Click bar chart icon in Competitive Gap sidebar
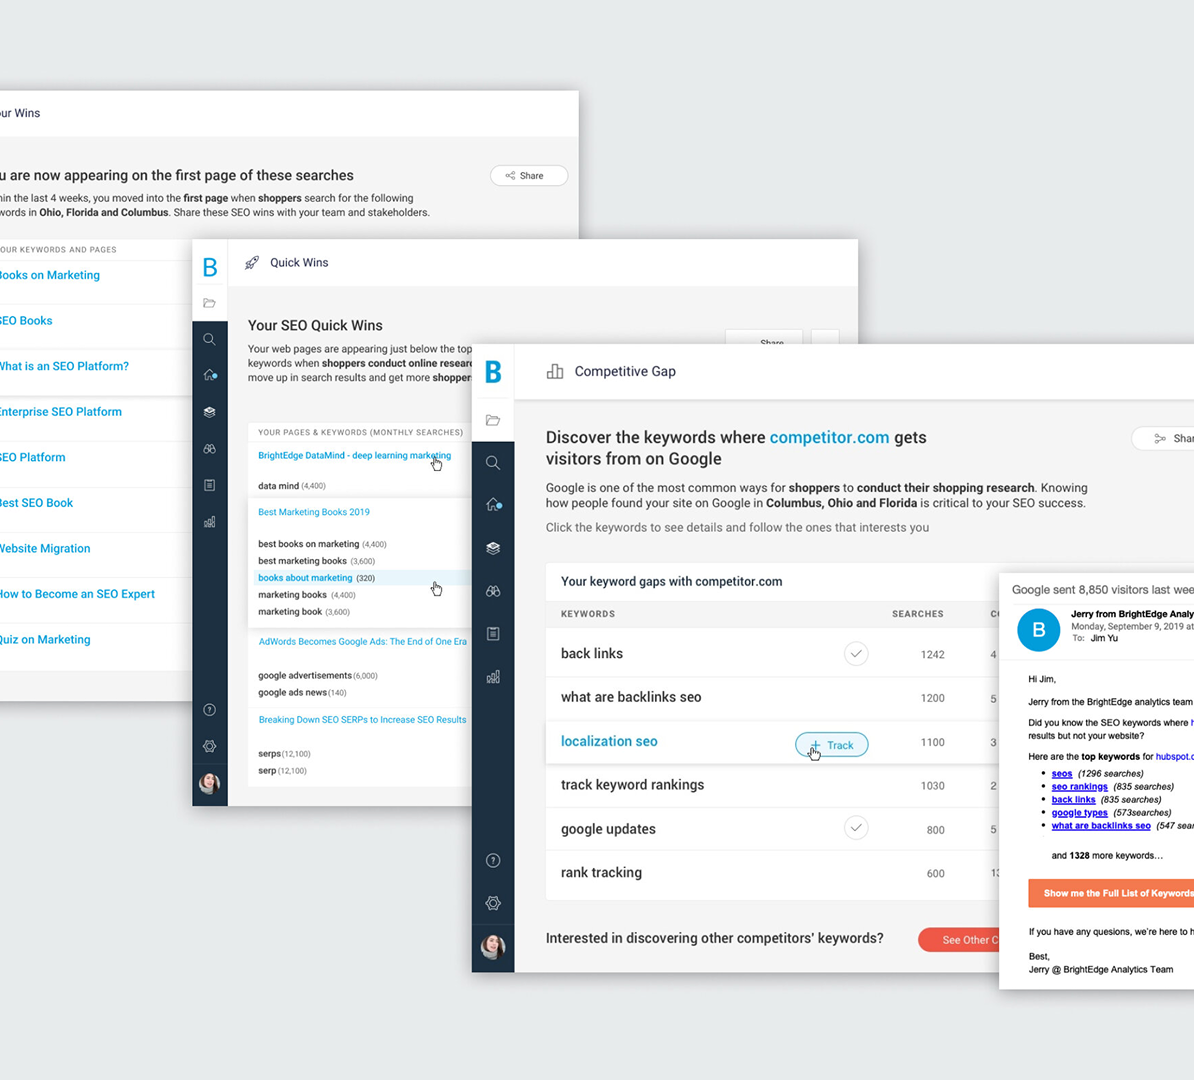Image resolution: width=1194 pixels, height=1080 pixels. pyautogui.click(x=493, y=676)
